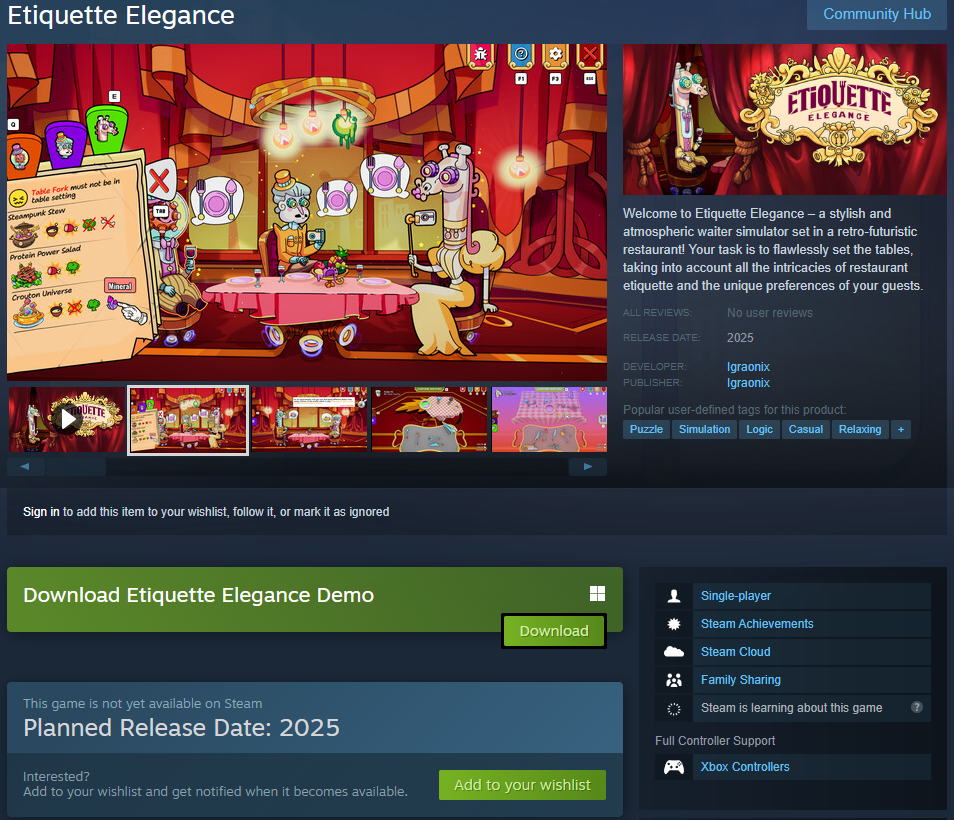Open the main screenshot of the restaurant scene

click(x=307, y=212)
